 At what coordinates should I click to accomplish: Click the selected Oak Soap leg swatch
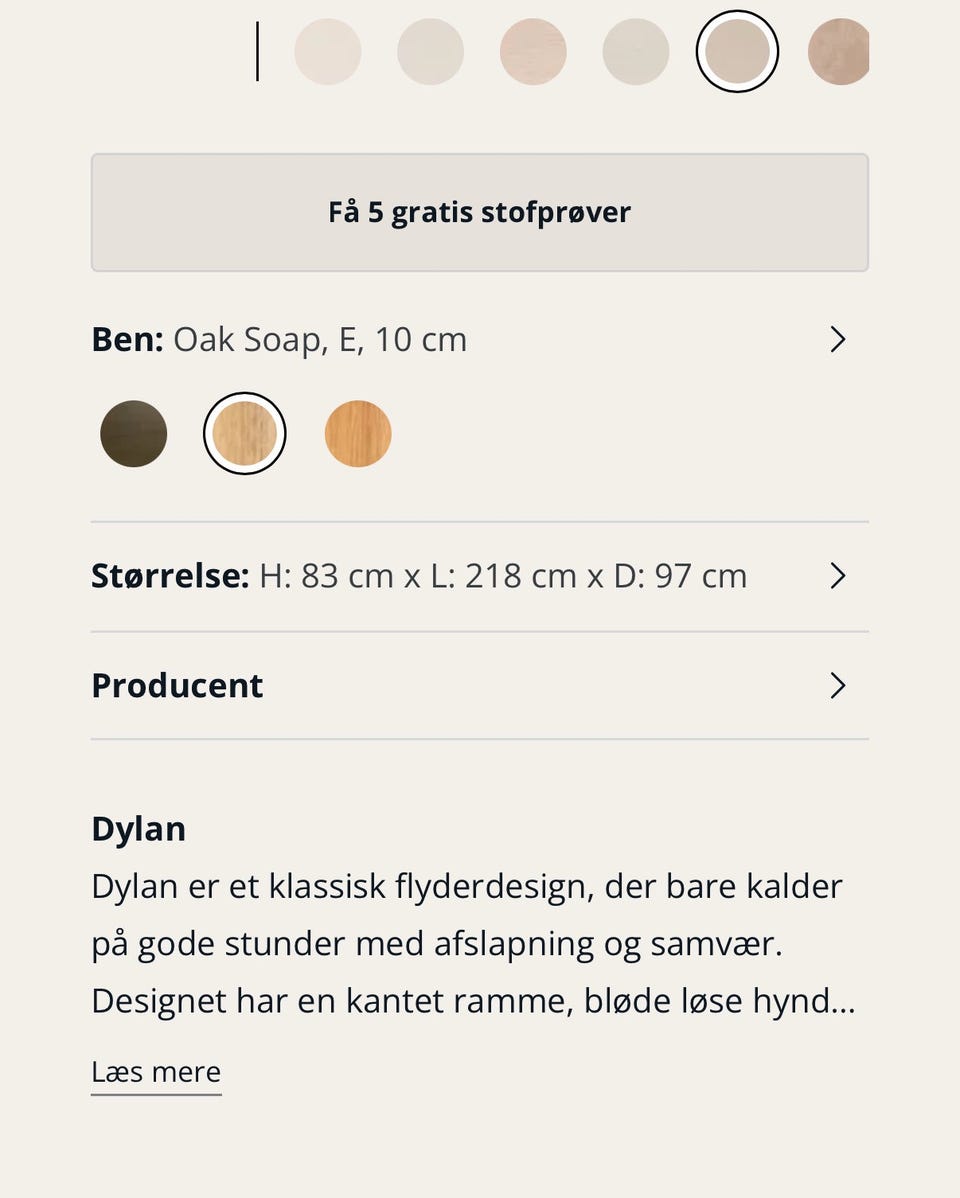pyautogui.click(x=245, y=434)
